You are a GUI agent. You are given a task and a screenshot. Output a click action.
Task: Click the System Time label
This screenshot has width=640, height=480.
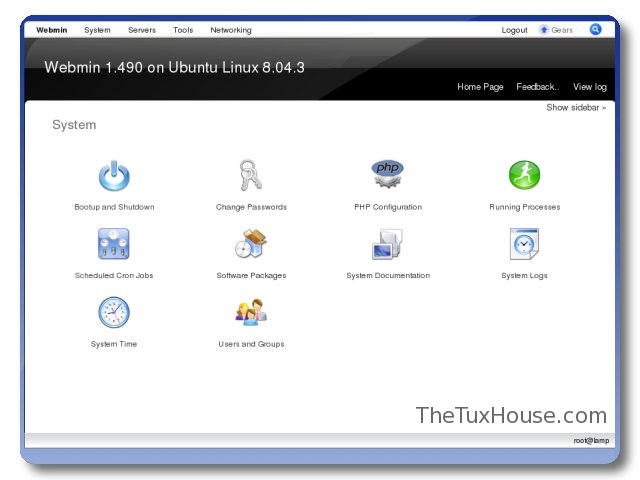pyautogui.click(x=113, y=344)
